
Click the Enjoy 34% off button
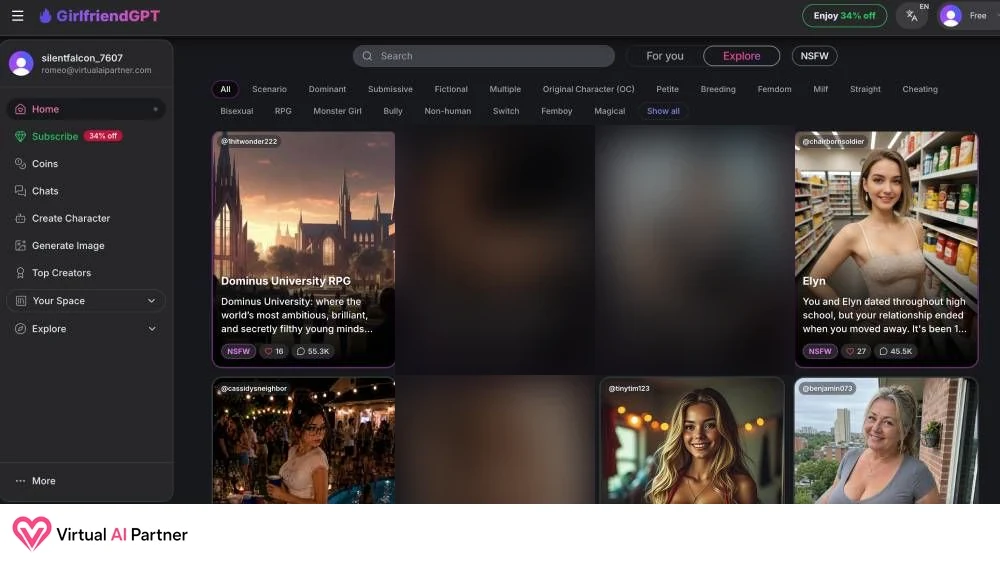pos(844,16)
